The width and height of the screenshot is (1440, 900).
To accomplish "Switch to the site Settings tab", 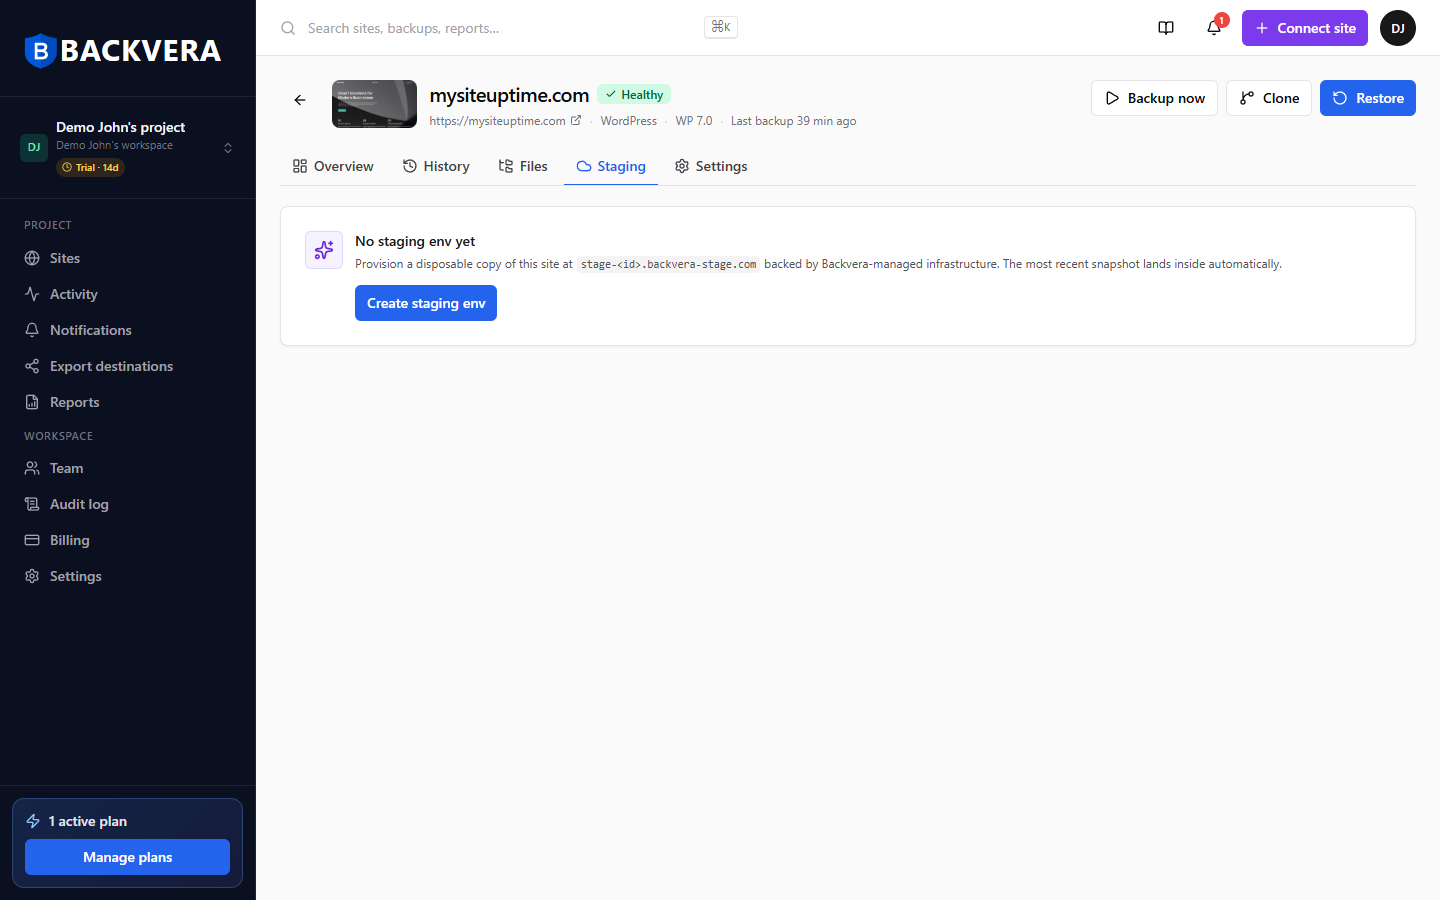I will pyautogui.click(x=711, y=166).
